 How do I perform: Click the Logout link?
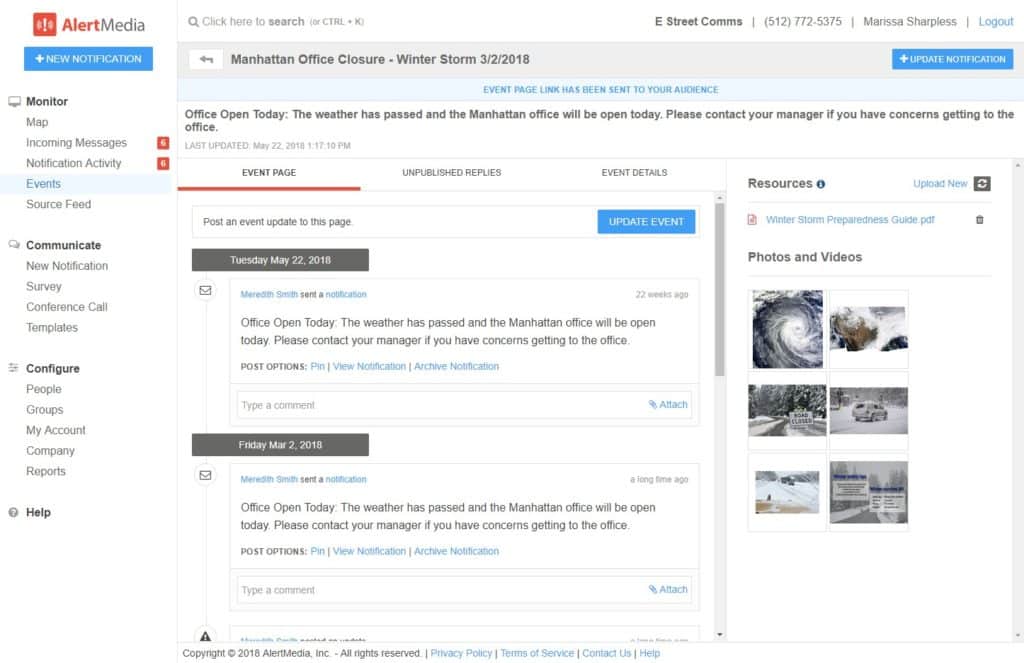[x=995, y=21]
